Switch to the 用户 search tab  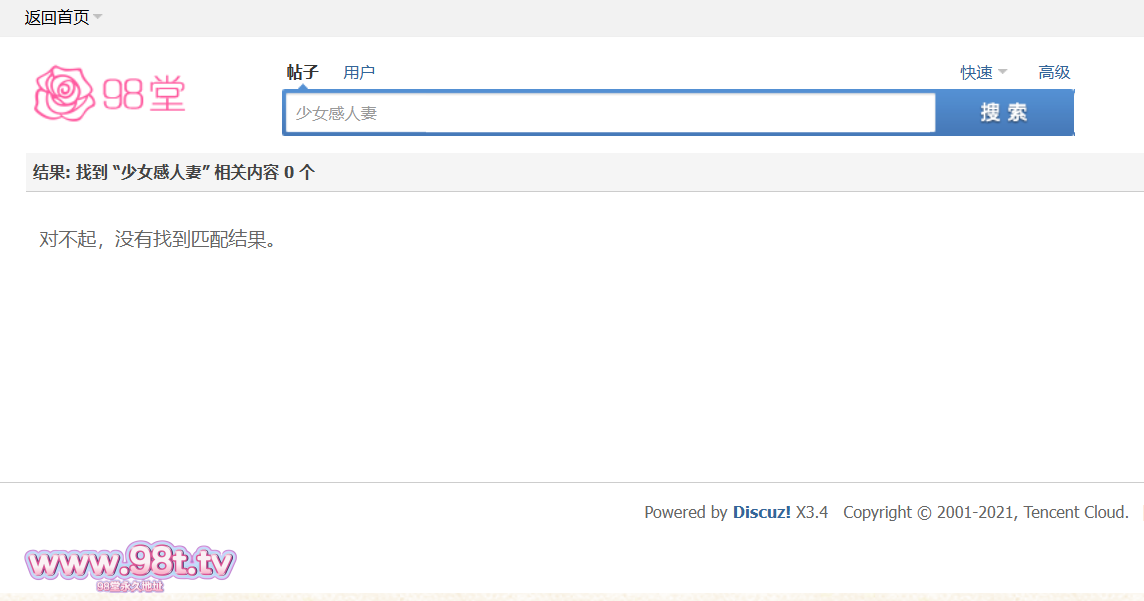tap(359, 72)
